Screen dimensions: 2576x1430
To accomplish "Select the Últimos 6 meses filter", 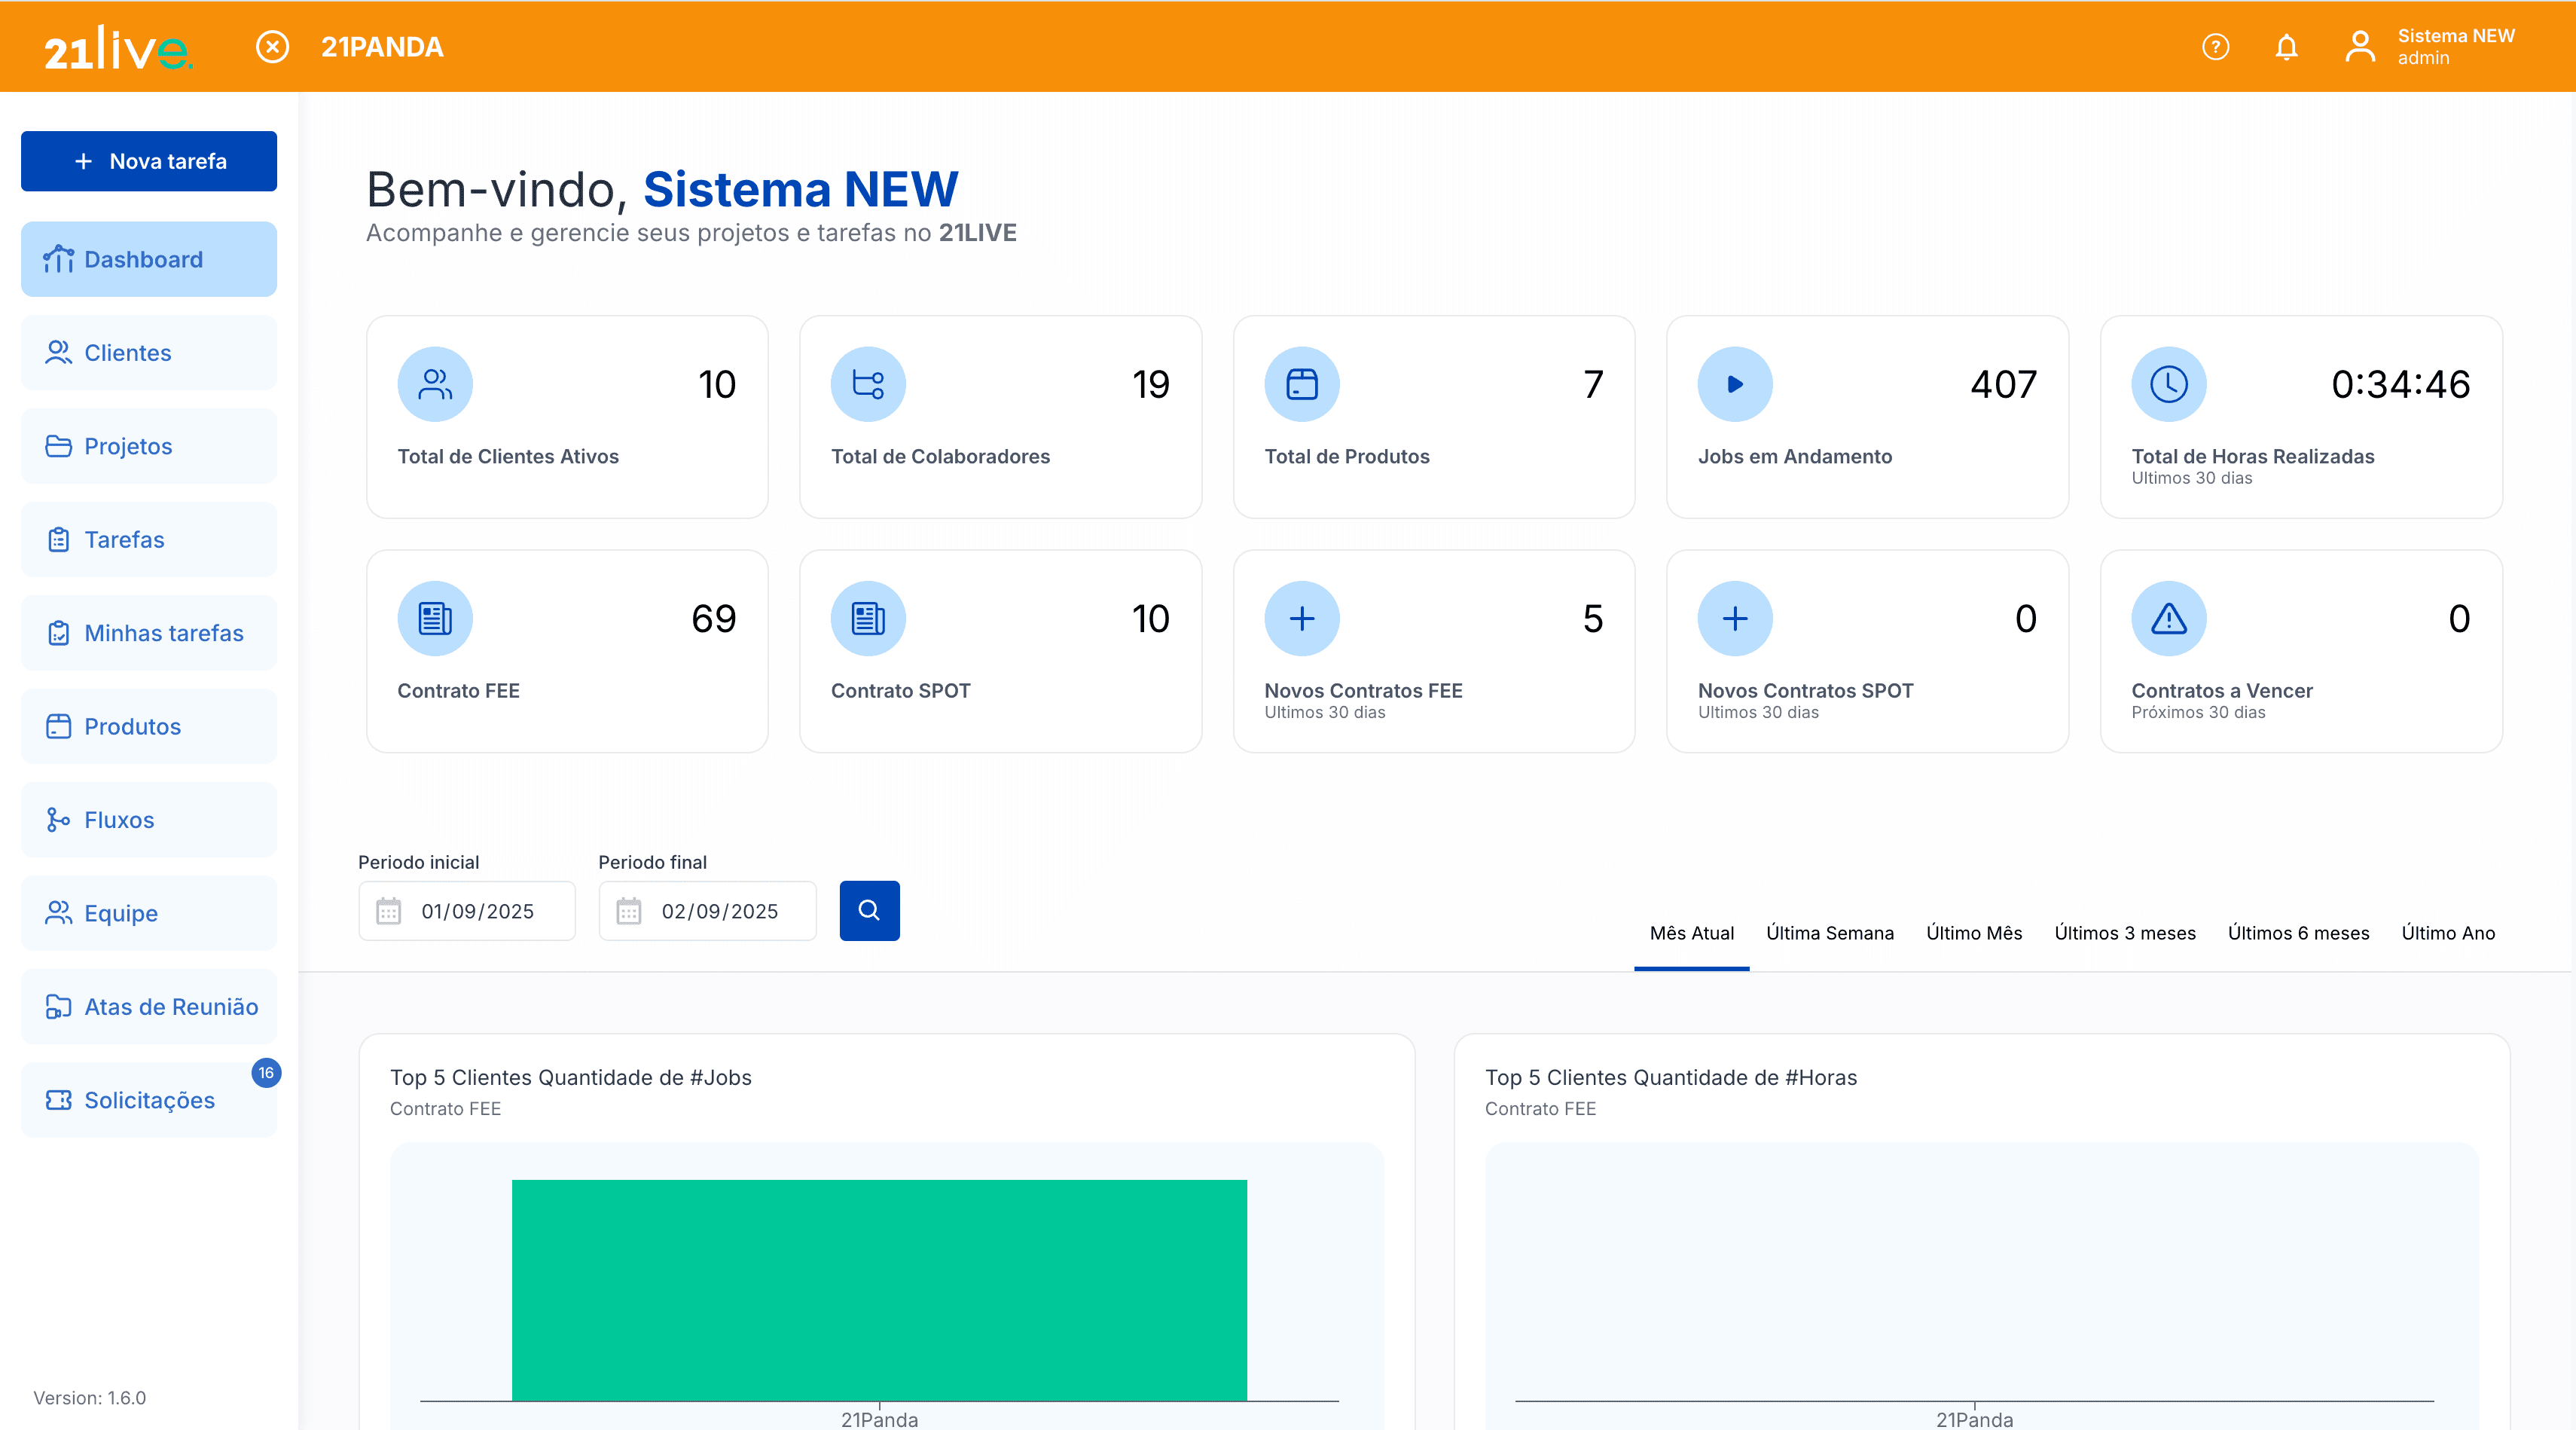I will coord(2298,932).
